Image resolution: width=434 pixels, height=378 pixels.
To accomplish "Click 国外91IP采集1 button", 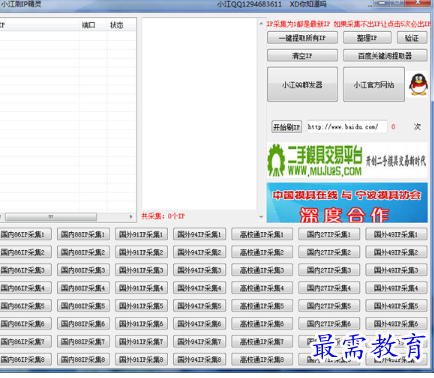I will tap(141, 234).
